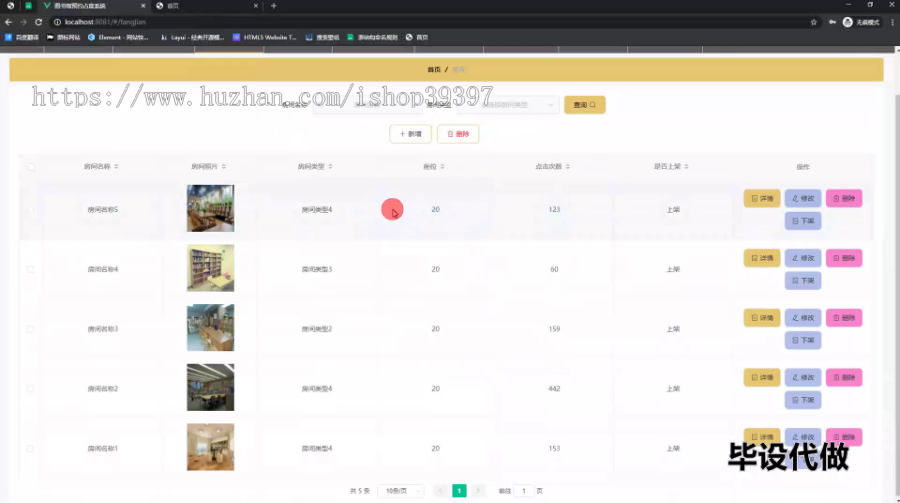900x503 pixels.
Task: Toggle the select-all checkbox in table header
Action: point(30,167)
